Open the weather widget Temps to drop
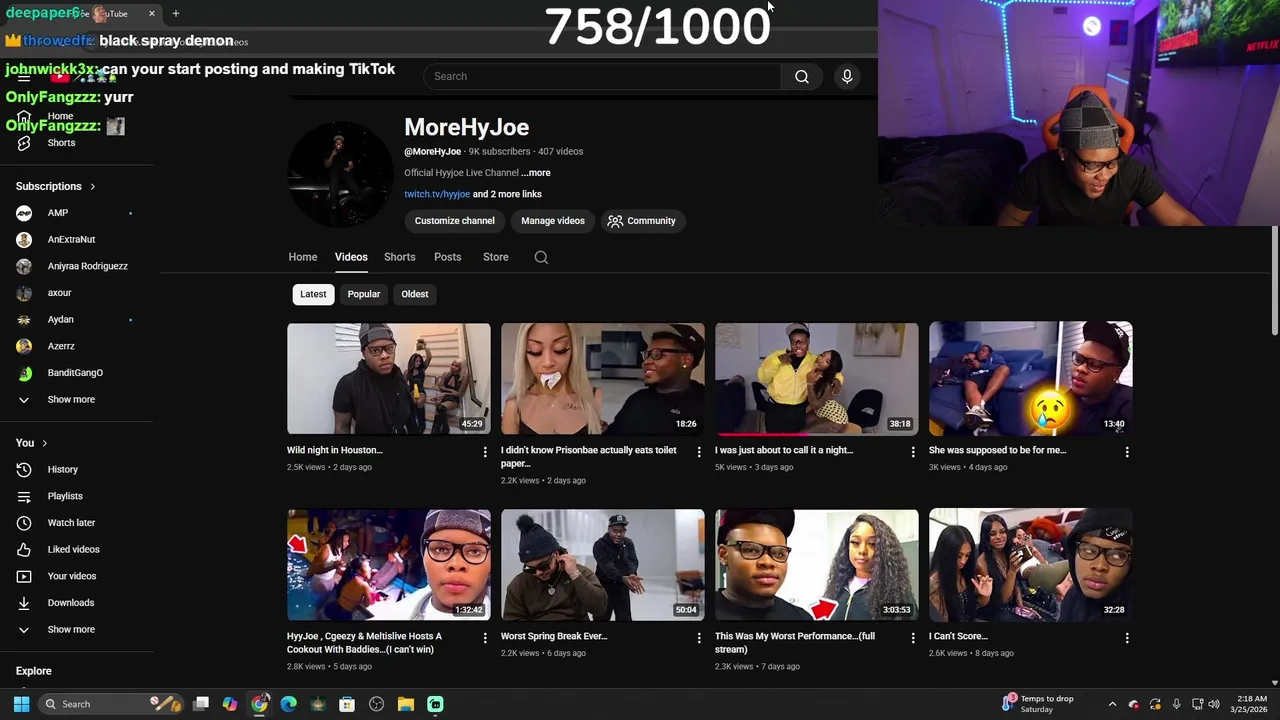 1038,704
